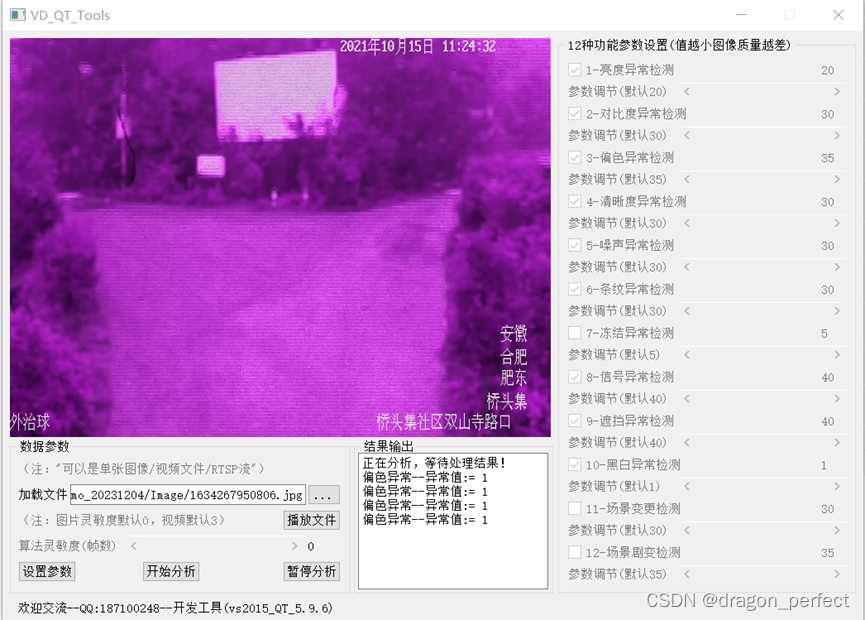The image size is (865, 620).
Task: Click the 结果输出 text area
Action: pyautogui.click(x=453, y=521)
